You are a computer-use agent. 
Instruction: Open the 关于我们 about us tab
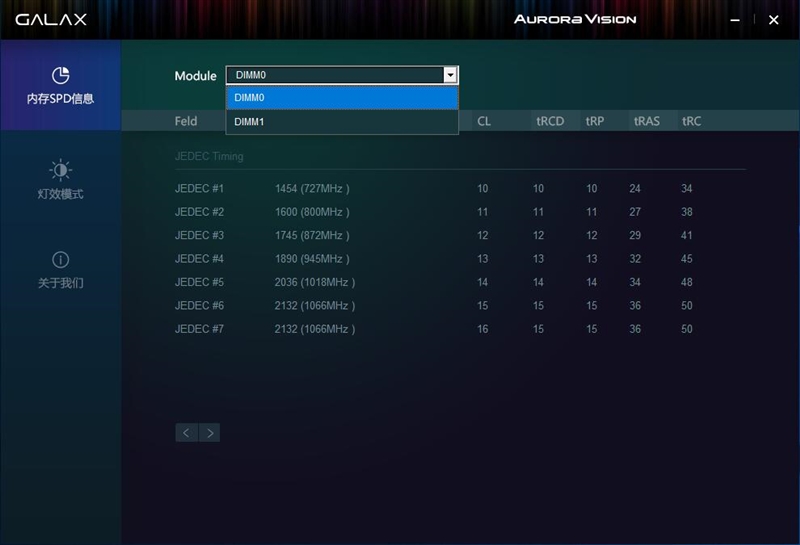coord(60,269)
